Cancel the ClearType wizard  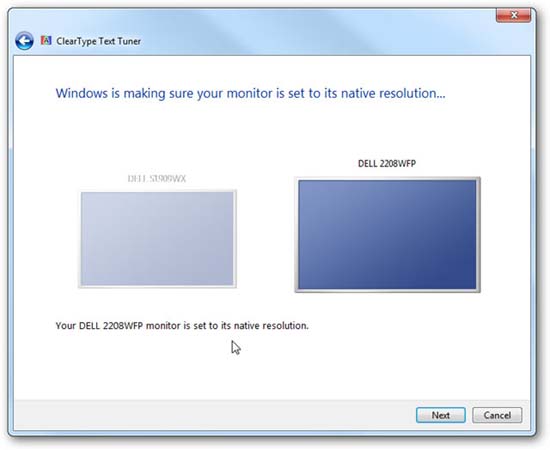click(x=497, y=415)
